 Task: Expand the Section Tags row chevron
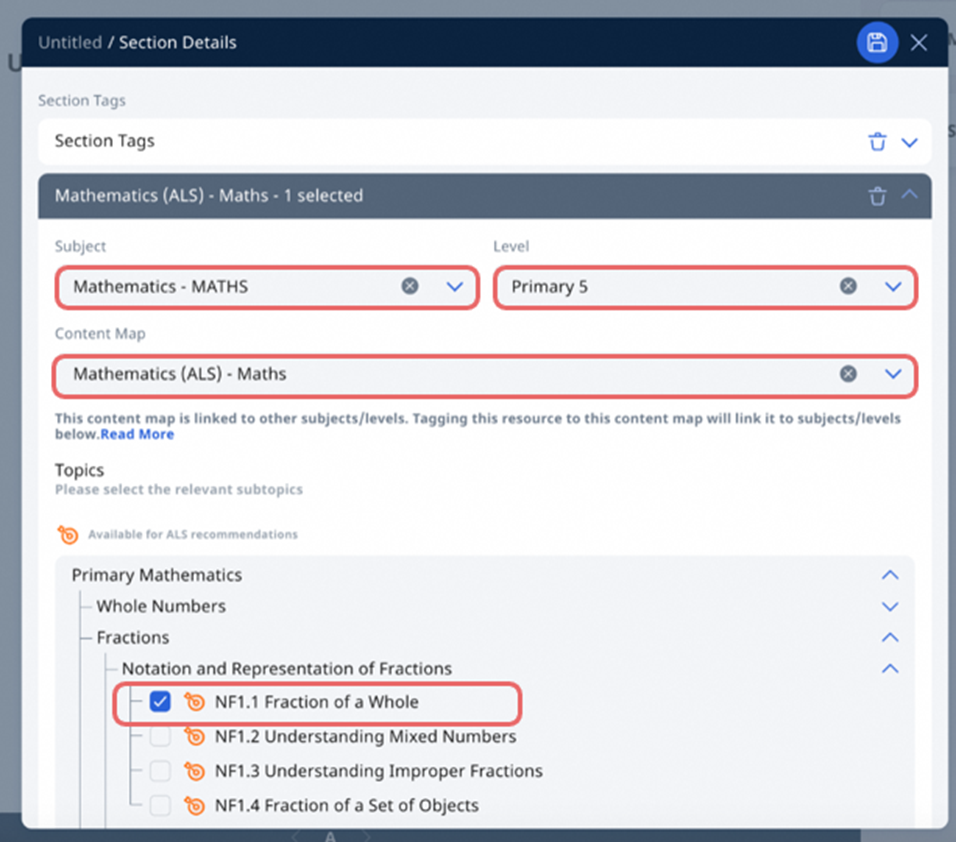909,142
